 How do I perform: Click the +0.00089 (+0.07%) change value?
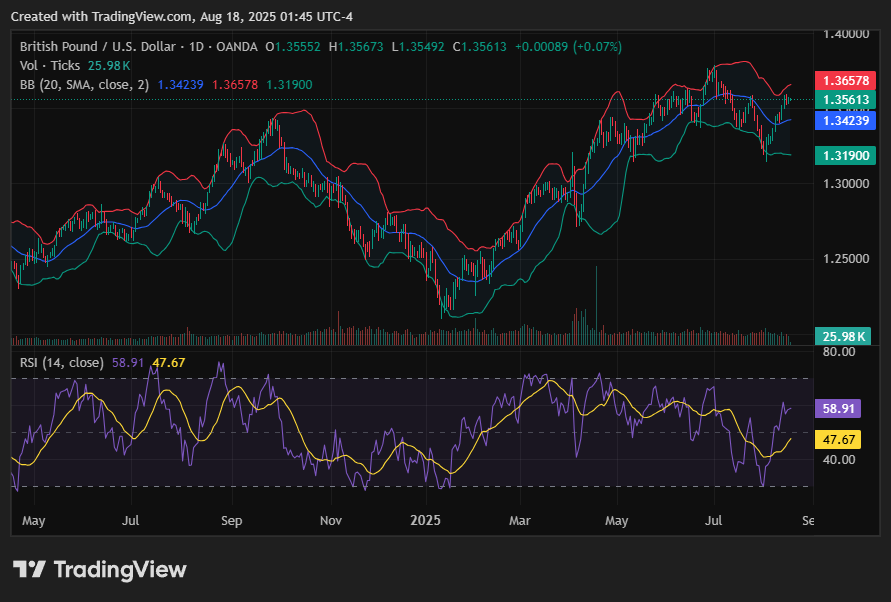click(x=568, y=47)
